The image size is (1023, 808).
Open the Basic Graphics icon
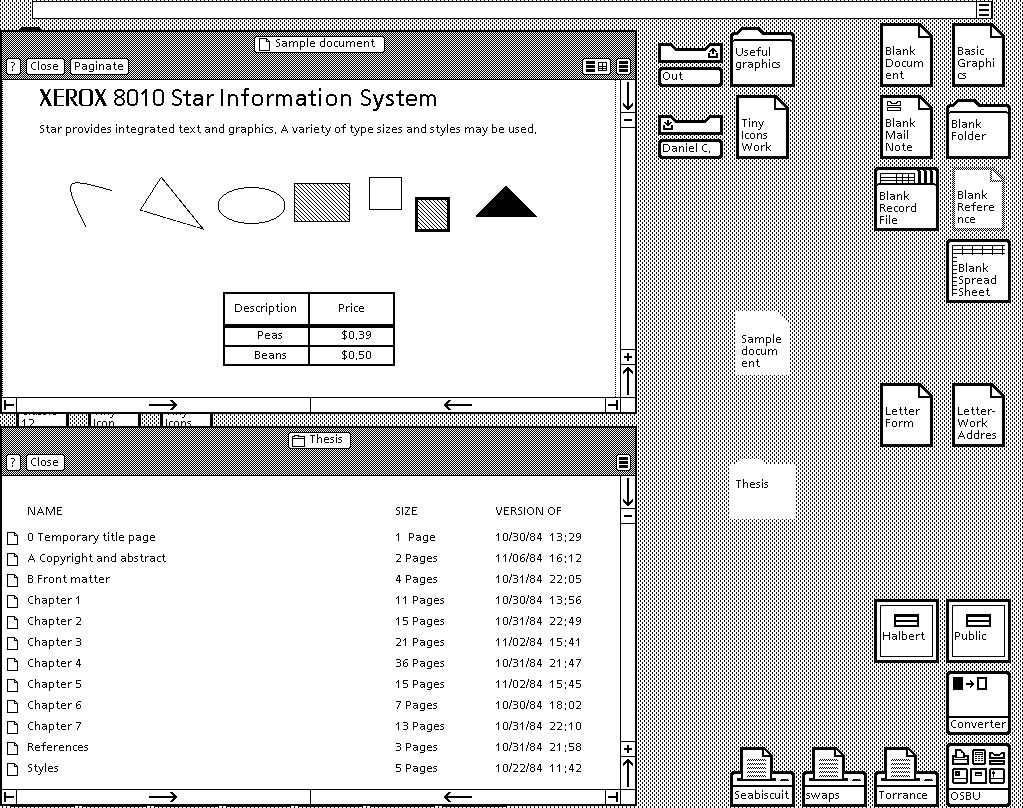pos(977,54)
